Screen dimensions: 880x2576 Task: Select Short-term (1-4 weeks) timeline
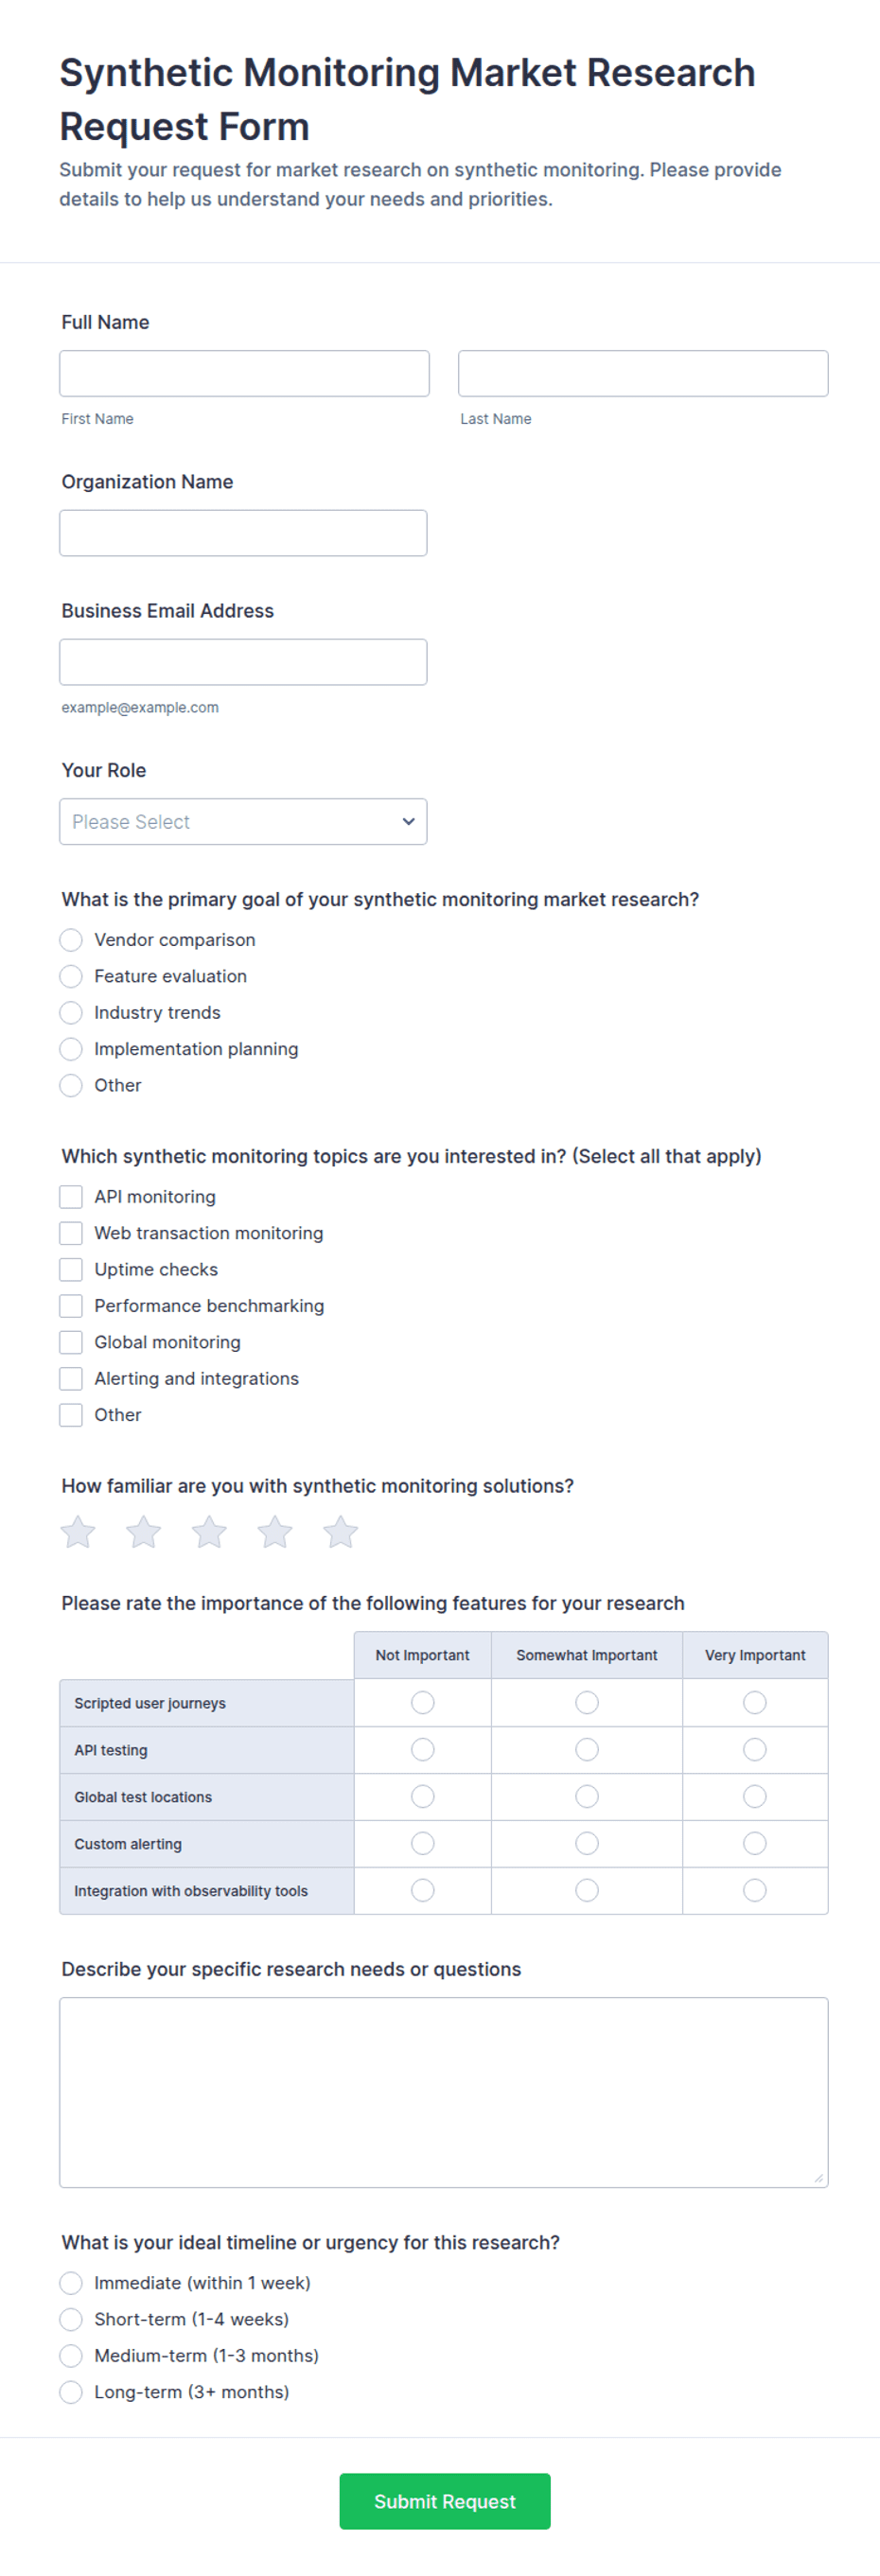coord(71,2319)
